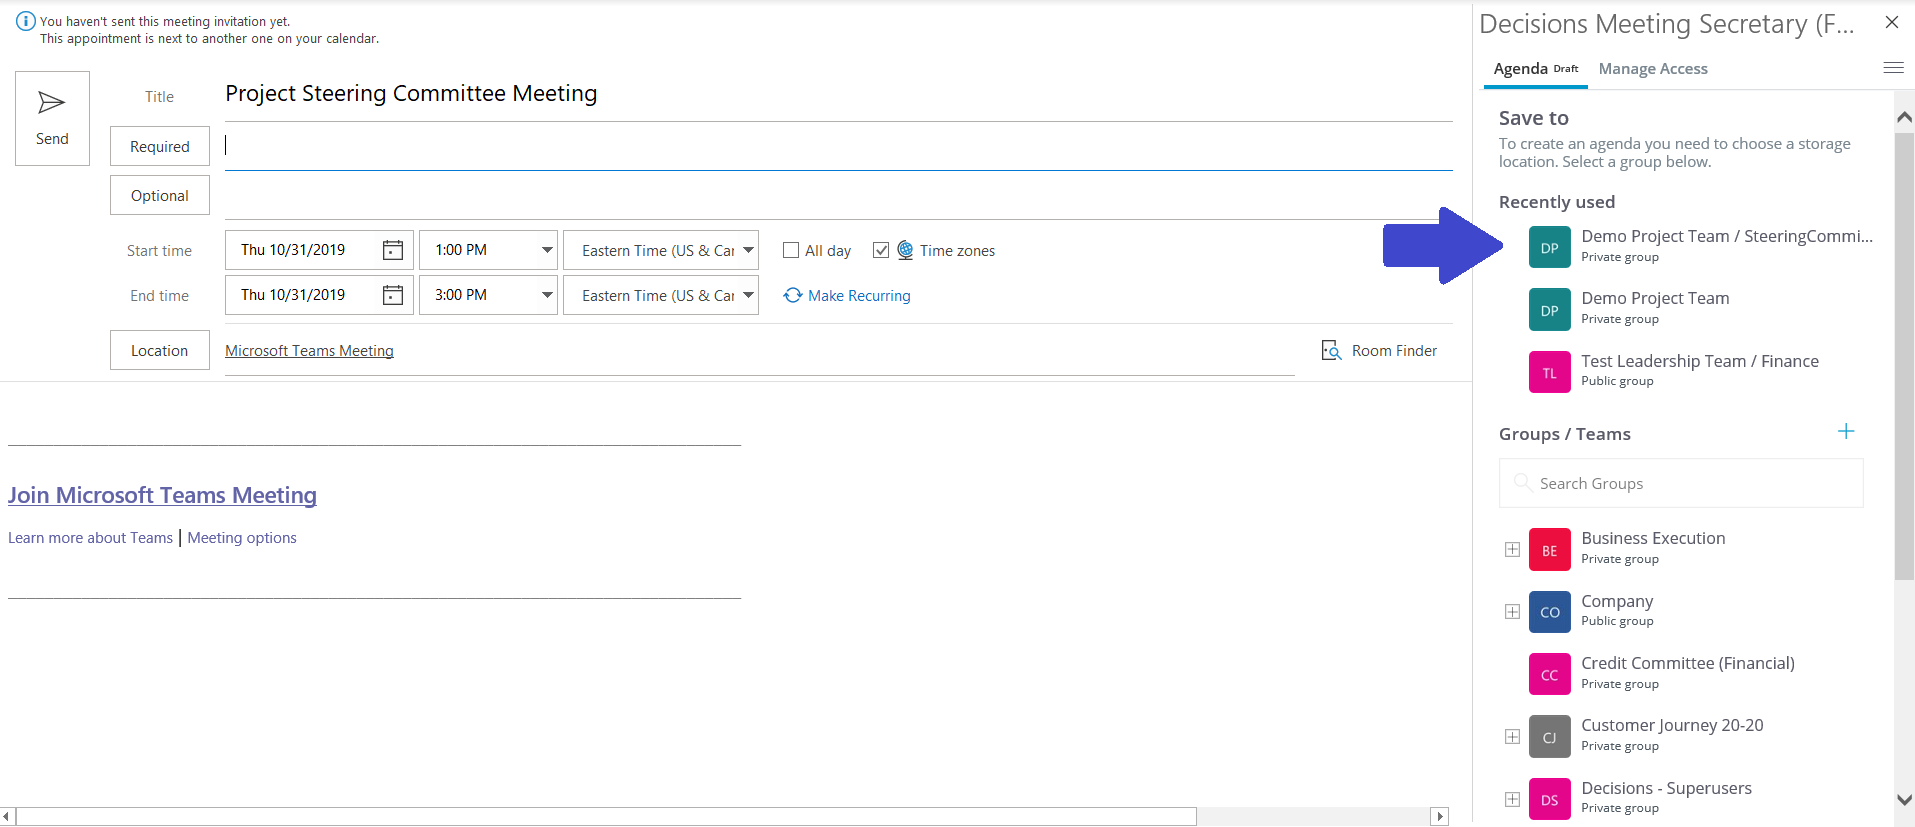Click the Make Recurring link

[x=858, y=296]
